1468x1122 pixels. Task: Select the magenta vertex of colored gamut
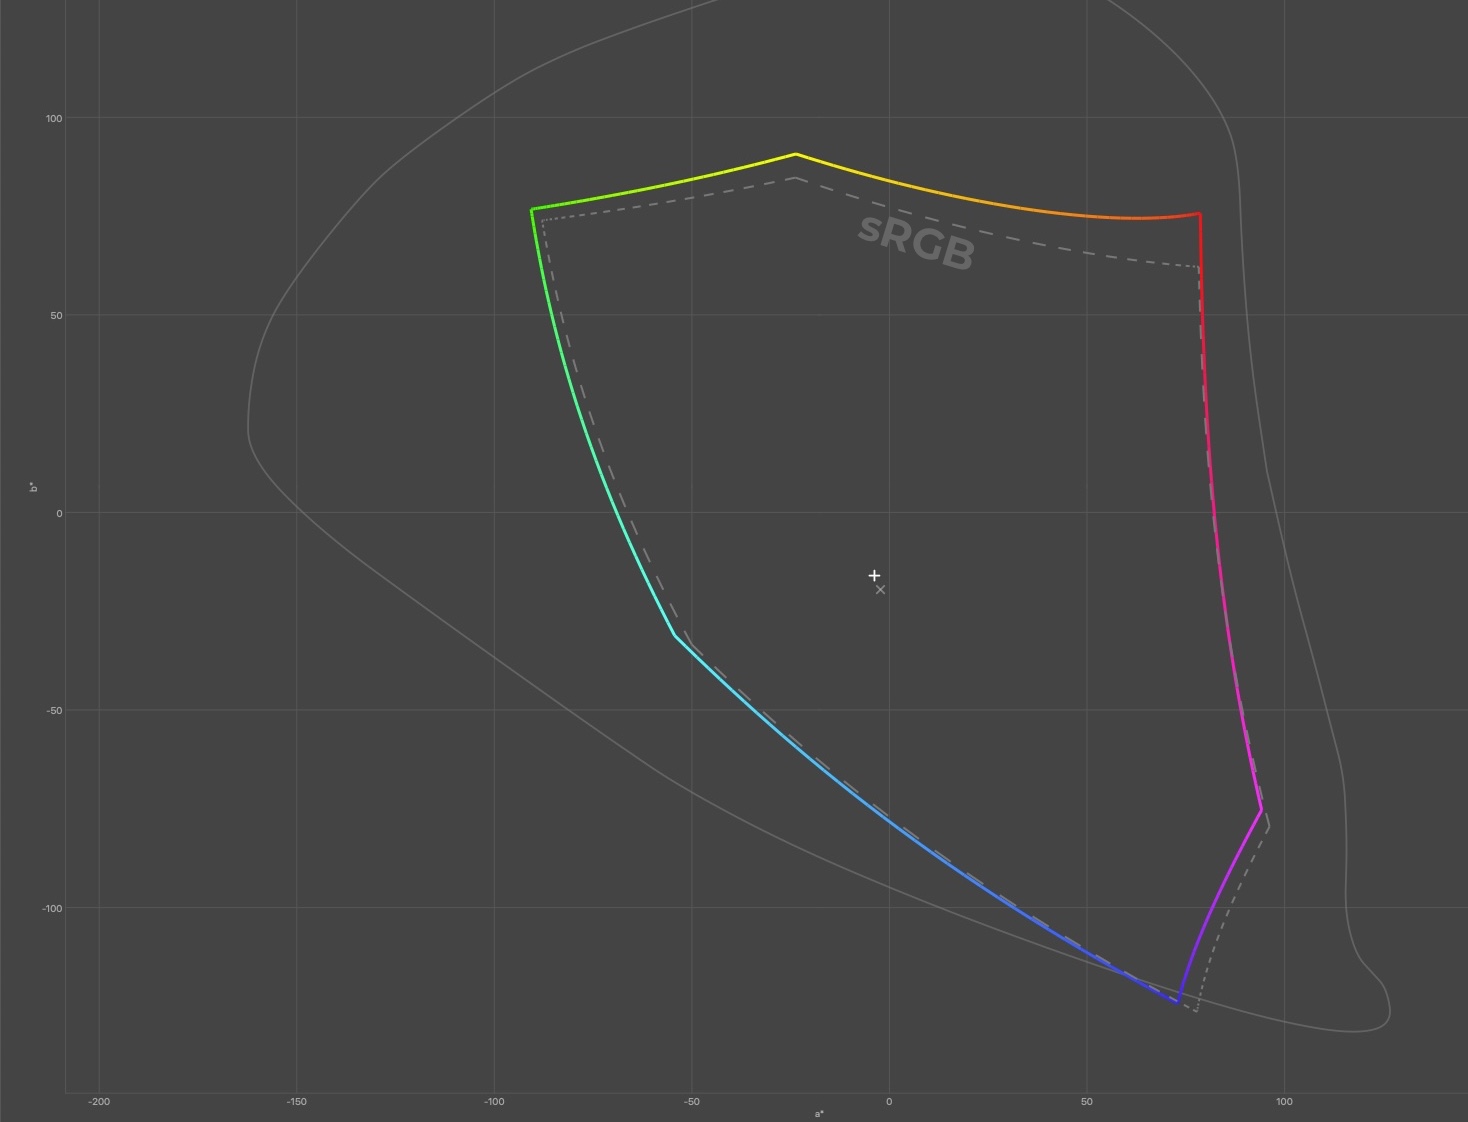pos(1261,809)
